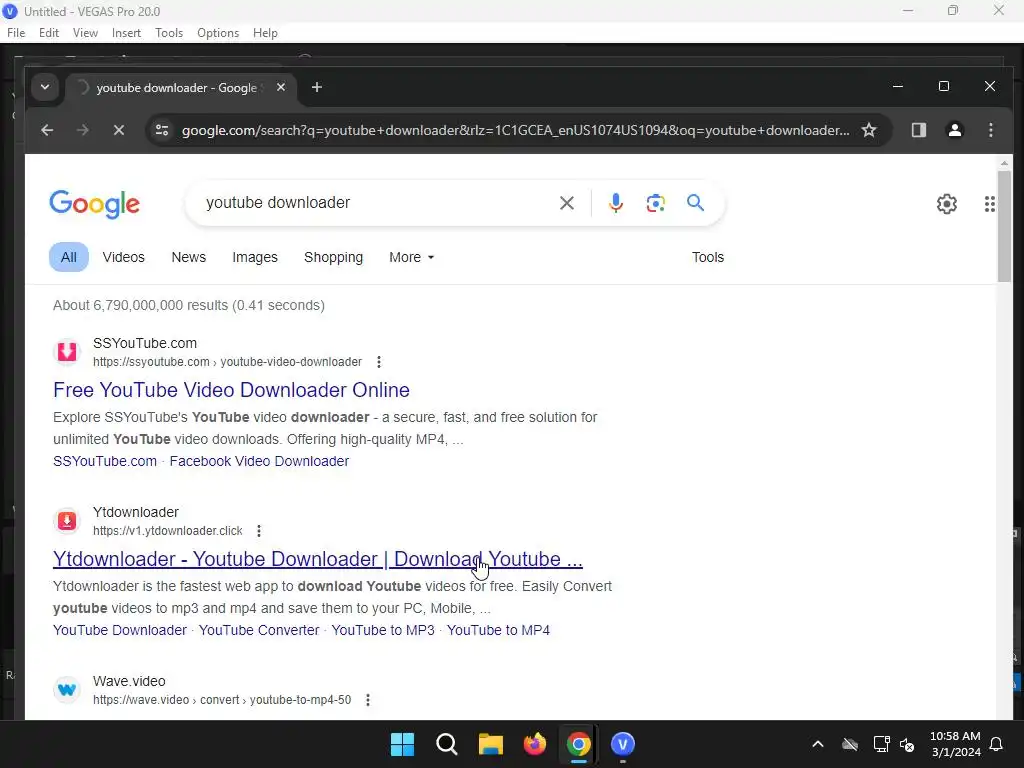Open YouTube to MP4 sitelink
Screen dimensions: 1024x768
[498, 630]
